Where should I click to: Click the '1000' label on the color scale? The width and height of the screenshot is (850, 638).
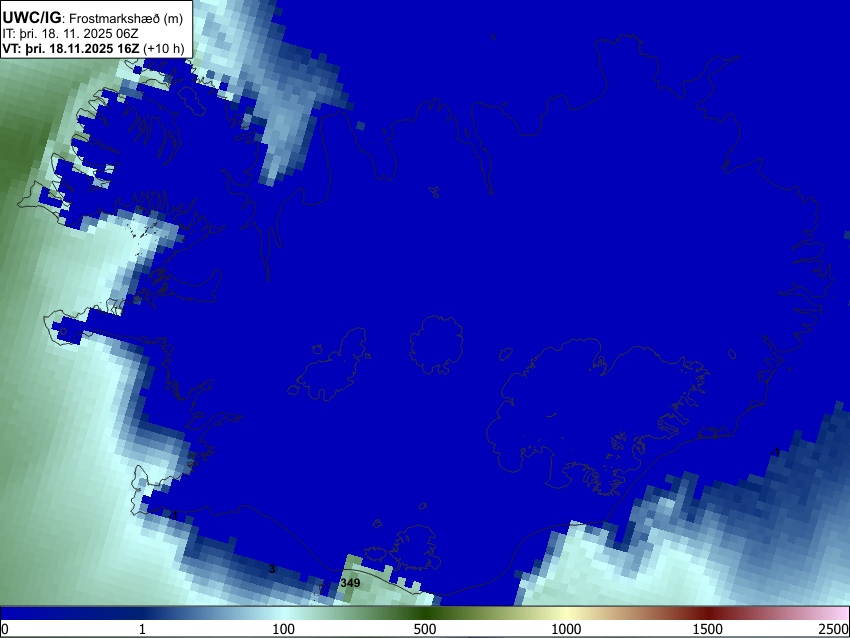pyautogui.click(x=566, y=629)
